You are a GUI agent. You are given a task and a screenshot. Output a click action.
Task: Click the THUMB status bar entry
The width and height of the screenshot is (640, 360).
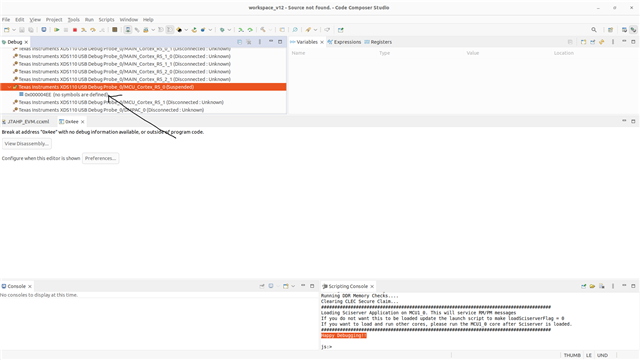(572, 355)
